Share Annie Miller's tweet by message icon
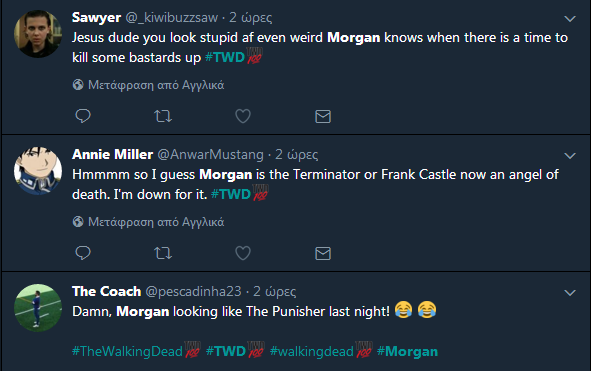Screen dimensions: 591x371 click(323, 253)
